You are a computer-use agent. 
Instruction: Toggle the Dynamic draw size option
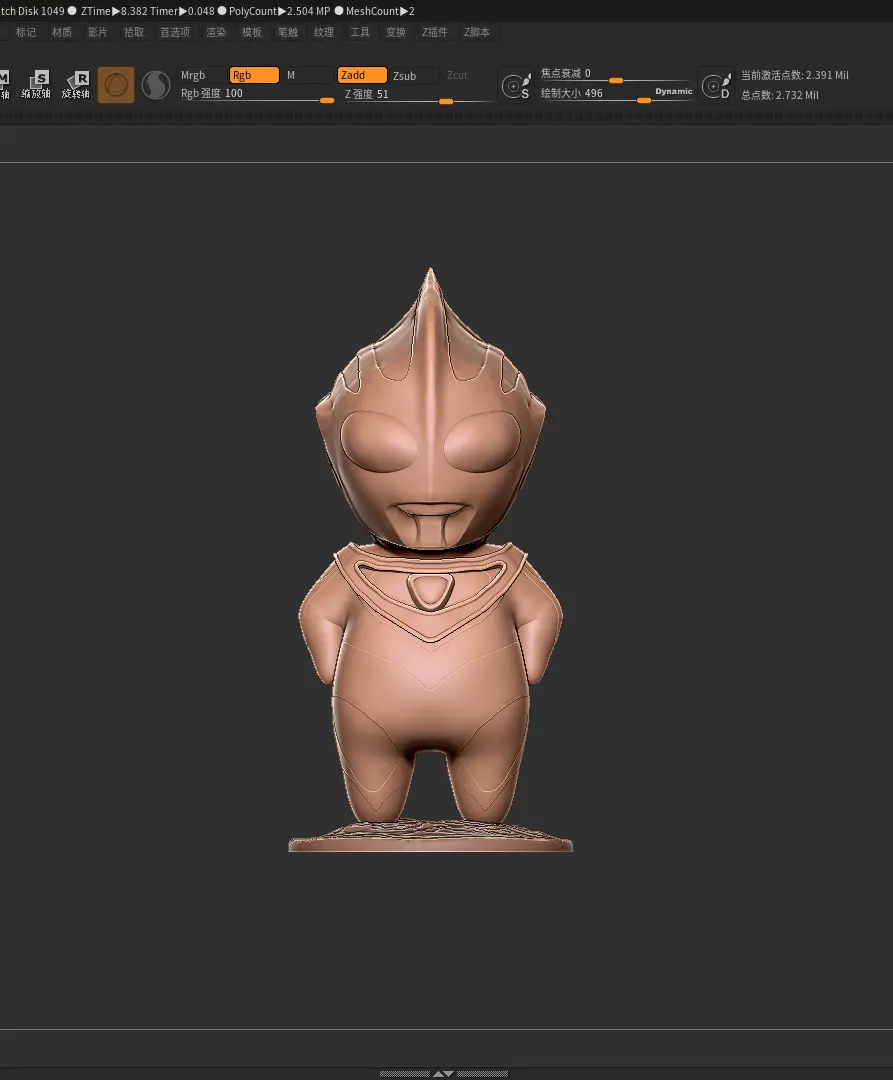pyautogui.click(x=673, y=91)
